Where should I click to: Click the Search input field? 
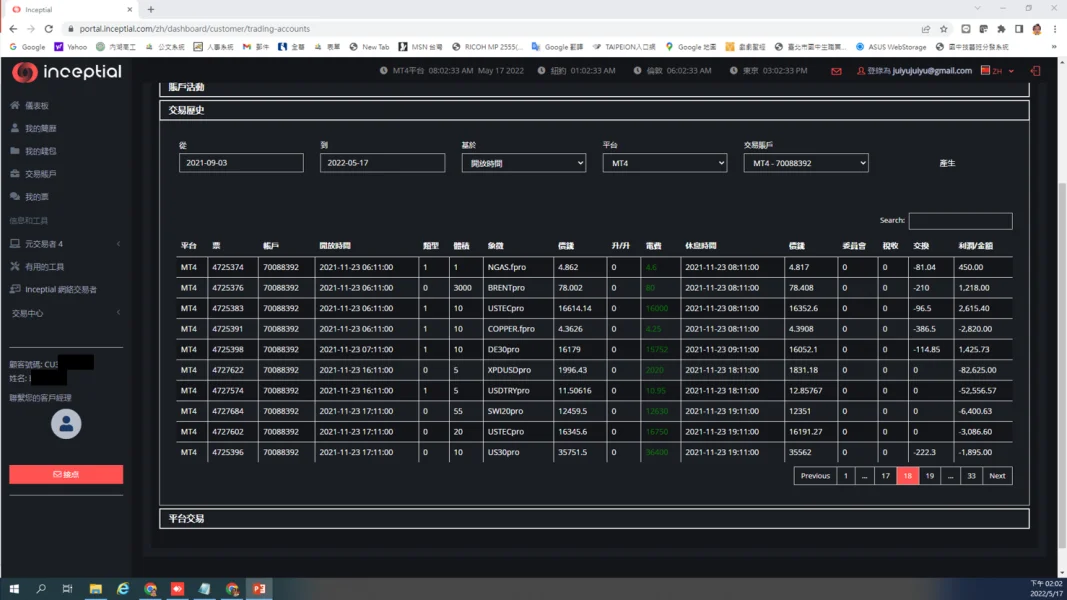click(959, 221)
